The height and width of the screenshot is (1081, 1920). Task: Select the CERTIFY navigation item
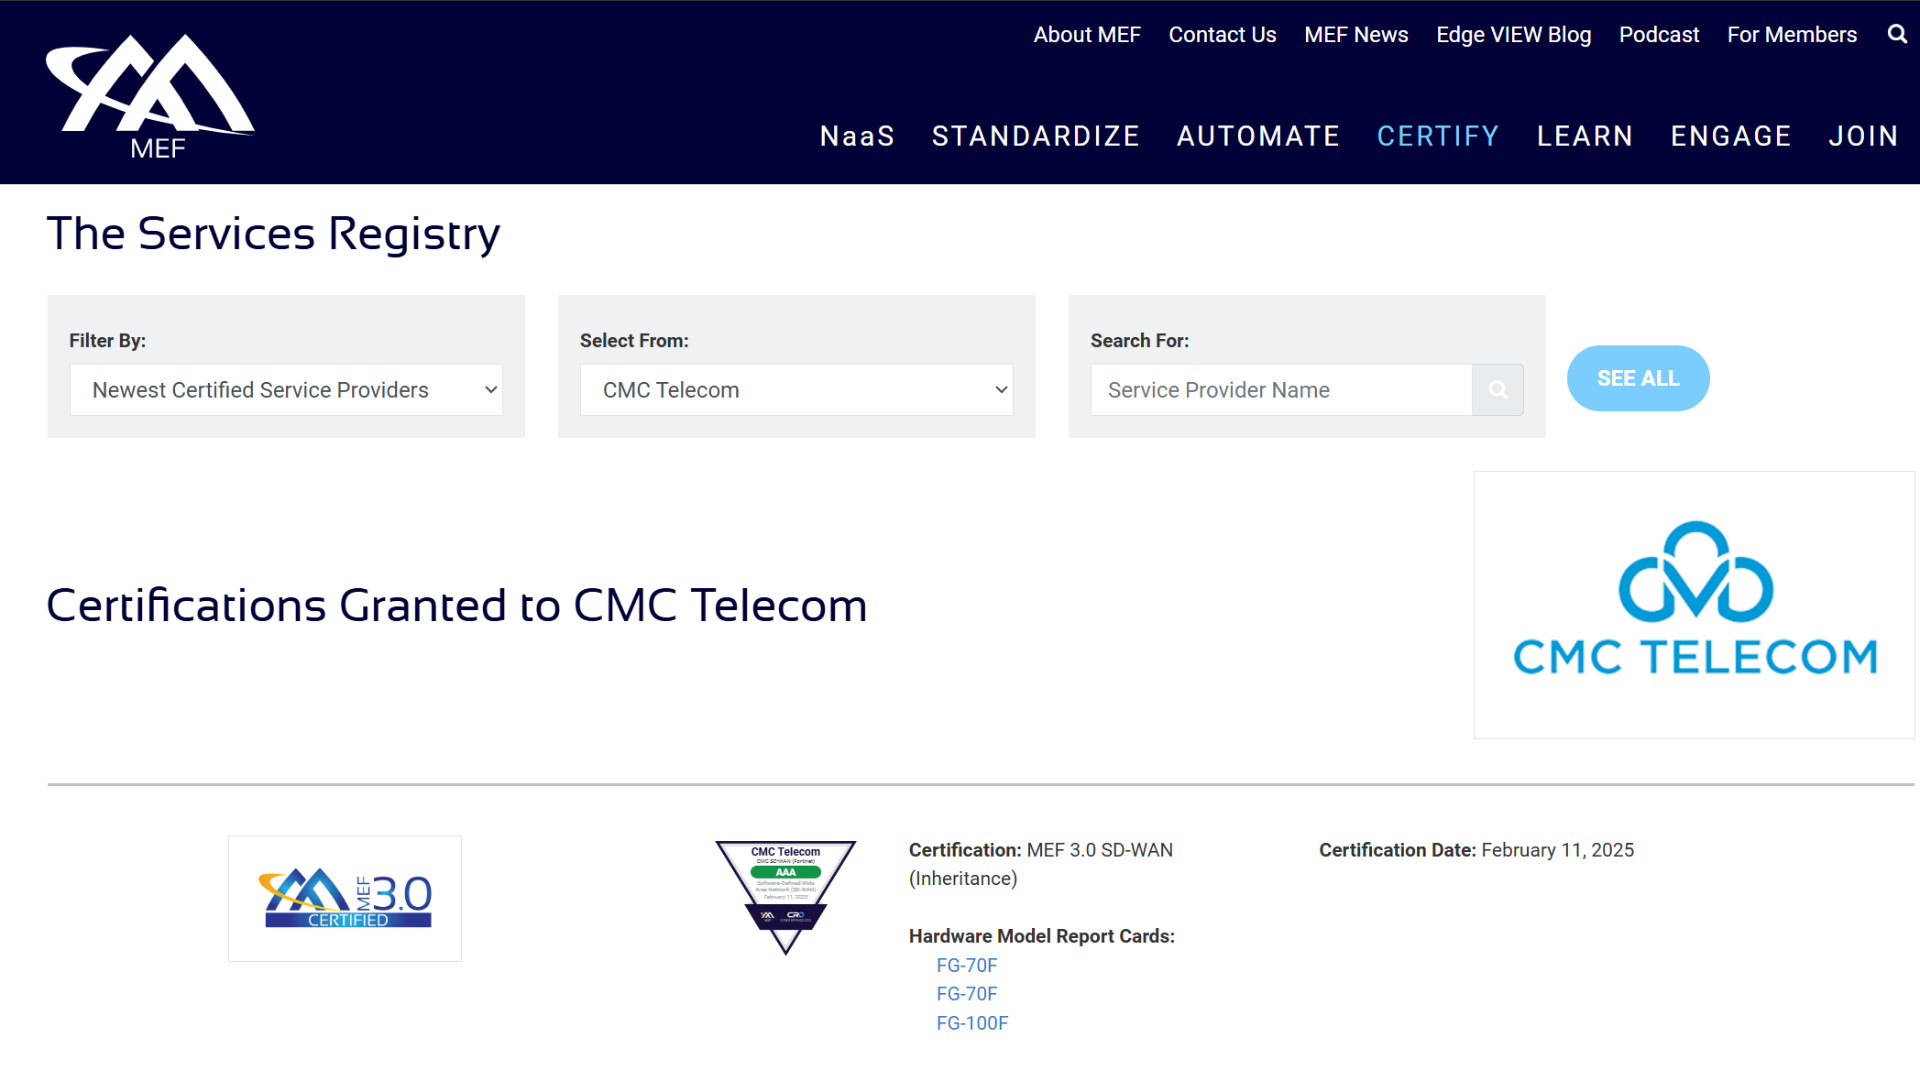(1437, 136)
